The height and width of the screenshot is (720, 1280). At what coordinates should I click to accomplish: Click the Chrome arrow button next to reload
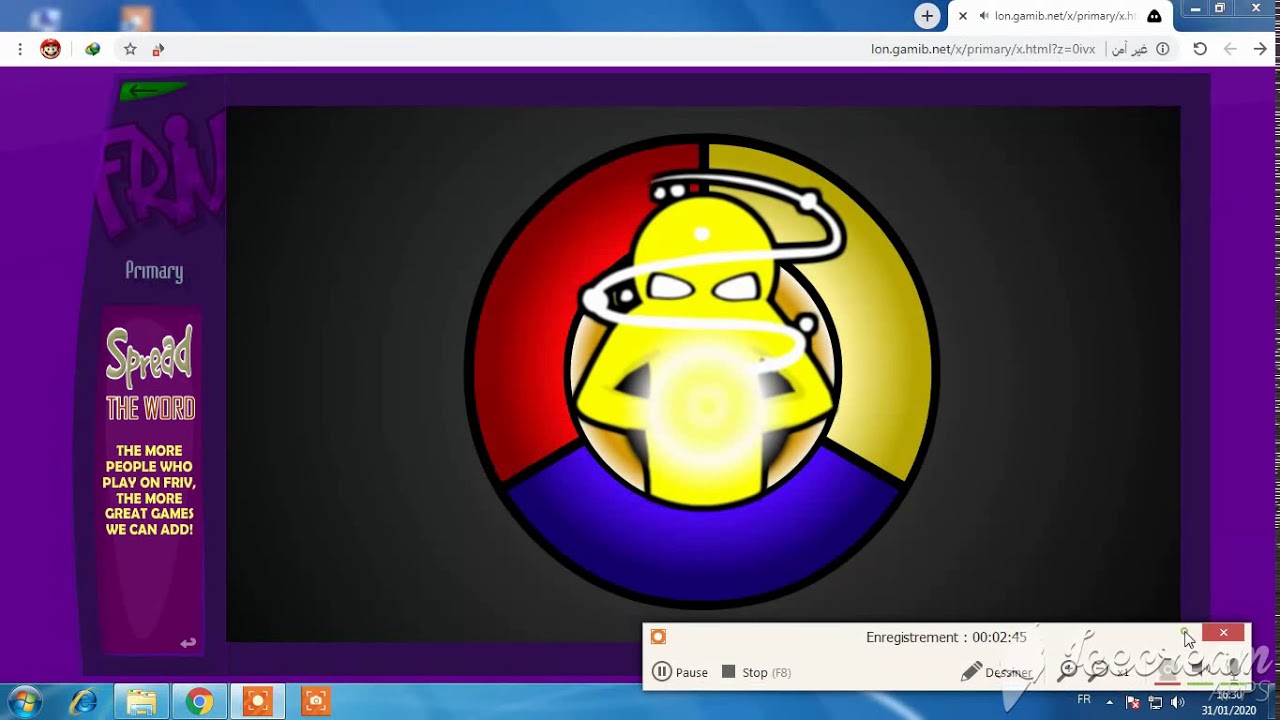tap(1230, 49)
